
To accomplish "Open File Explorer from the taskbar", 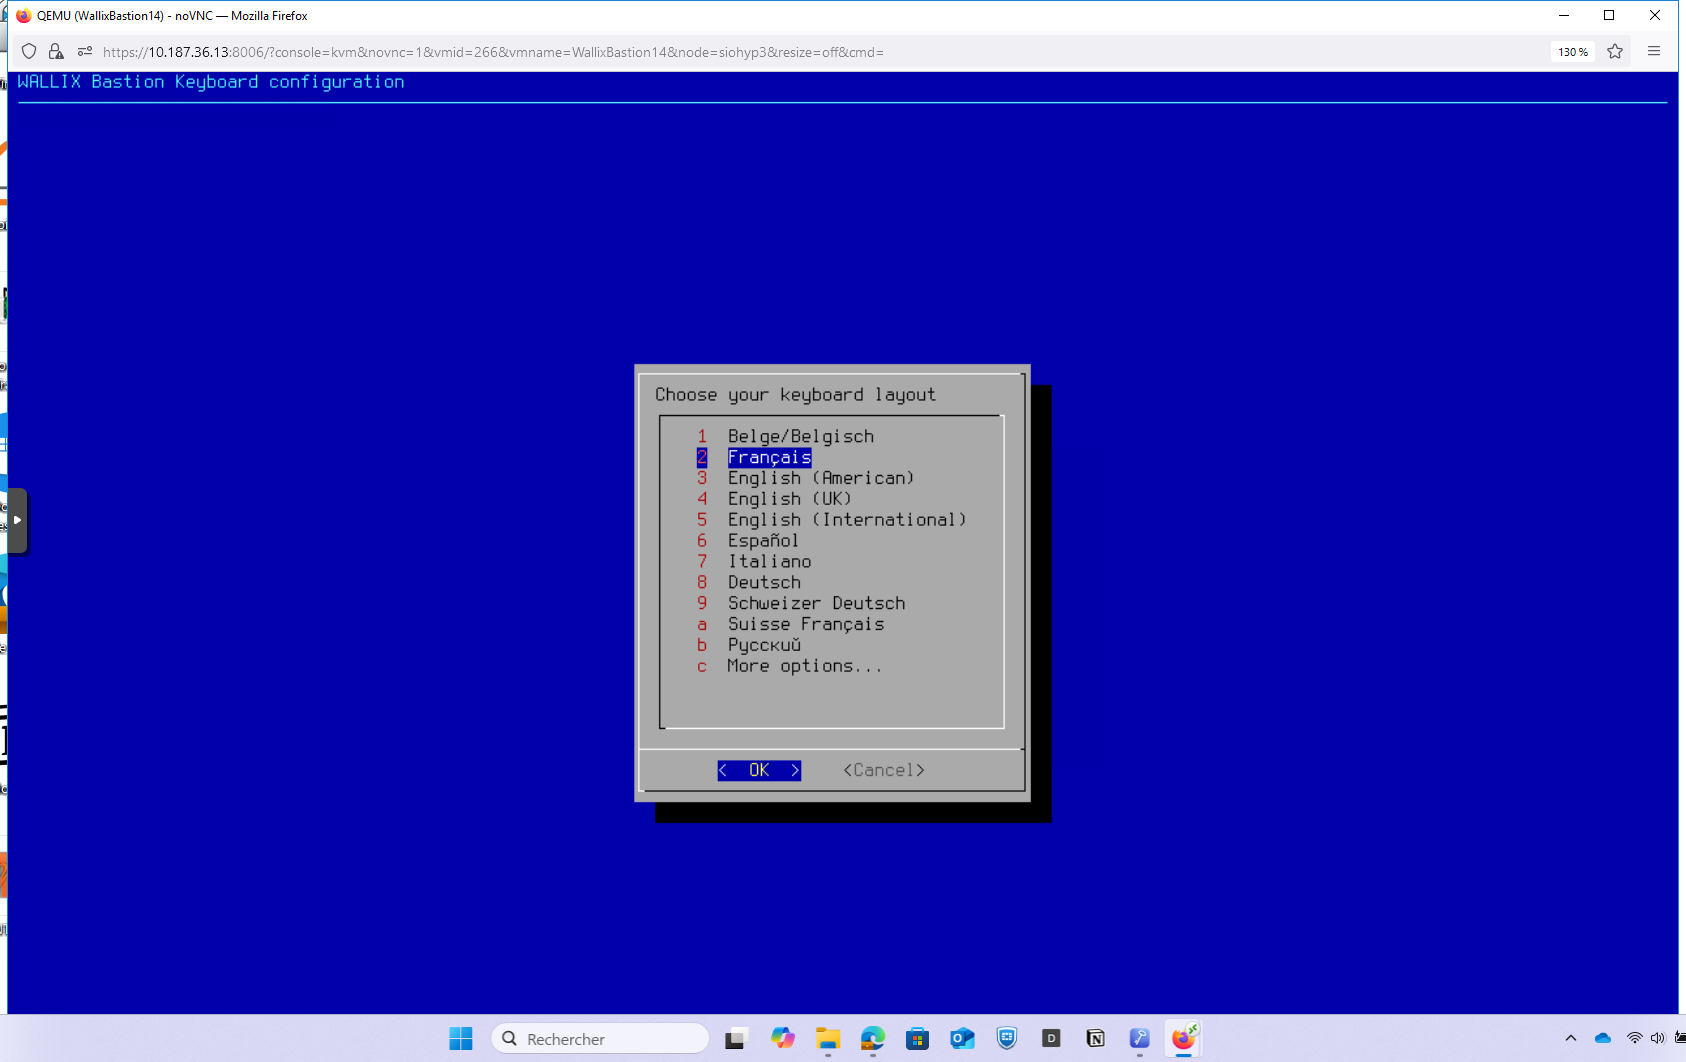I will pyautogui.click(x=827, y=1039).
